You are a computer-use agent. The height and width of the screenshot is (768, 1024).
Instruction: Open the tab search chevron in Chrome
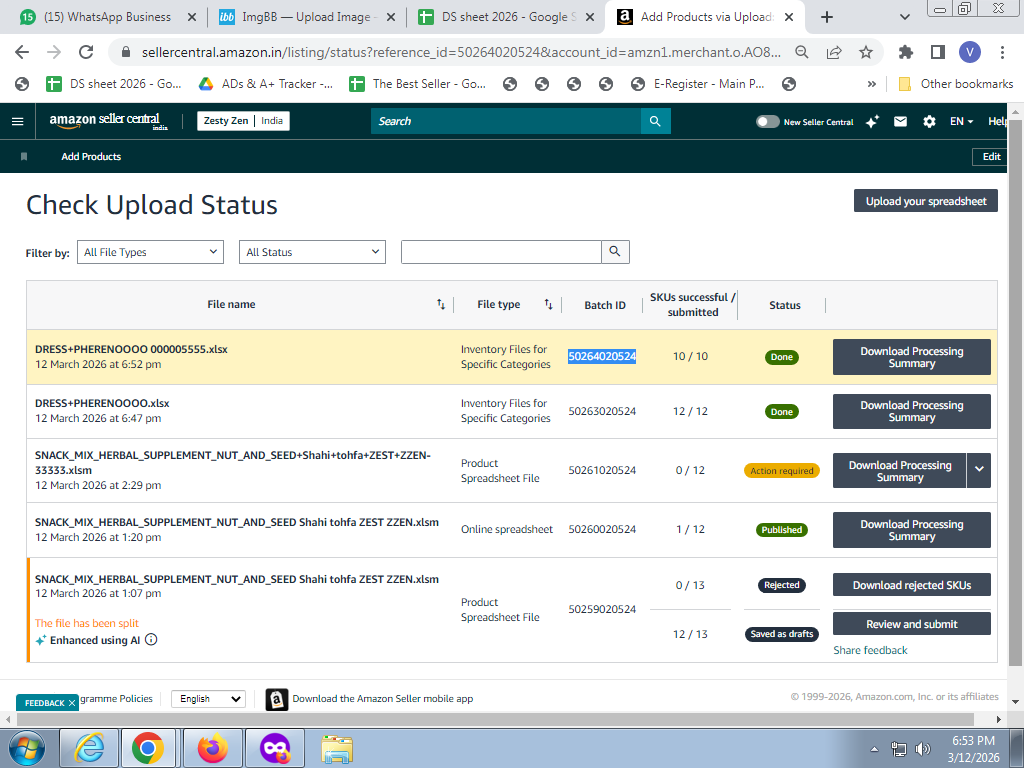[904, 17]
